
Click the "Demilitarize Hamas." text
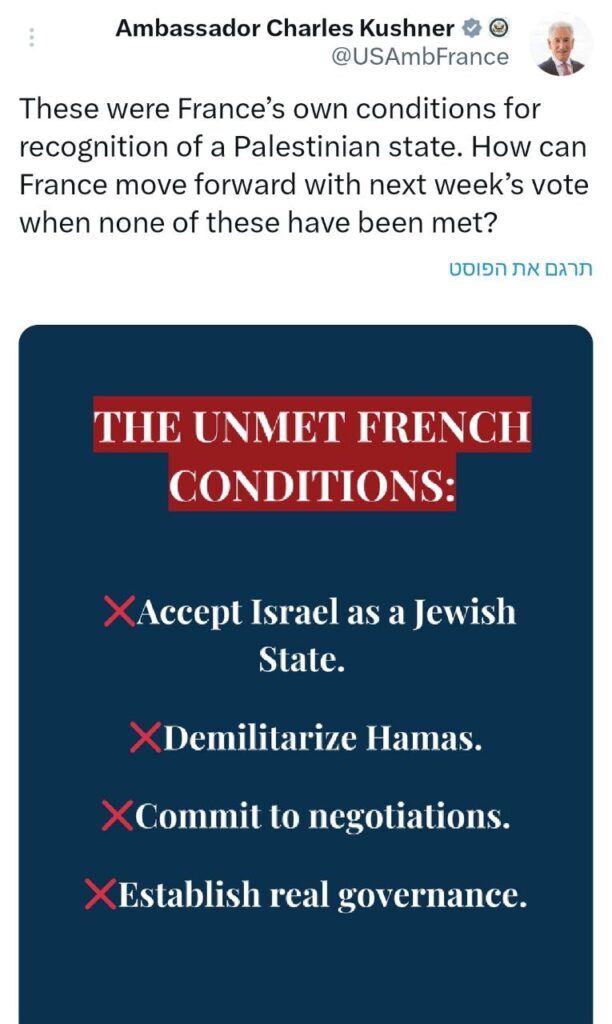coord(323,738)
